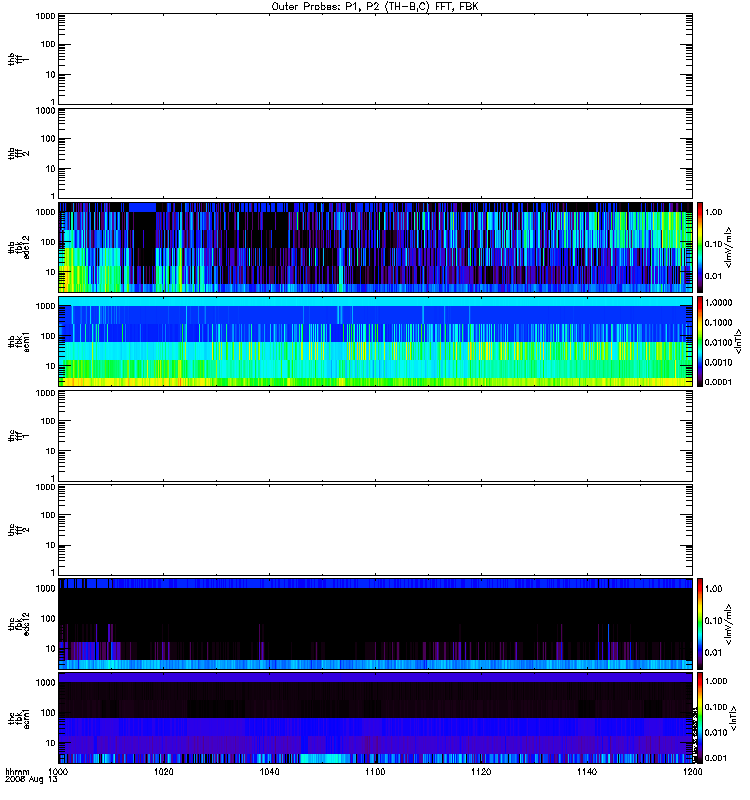
Task: Click the 1000 y-tick label of thc fff 2
Action: click(46, 487)
